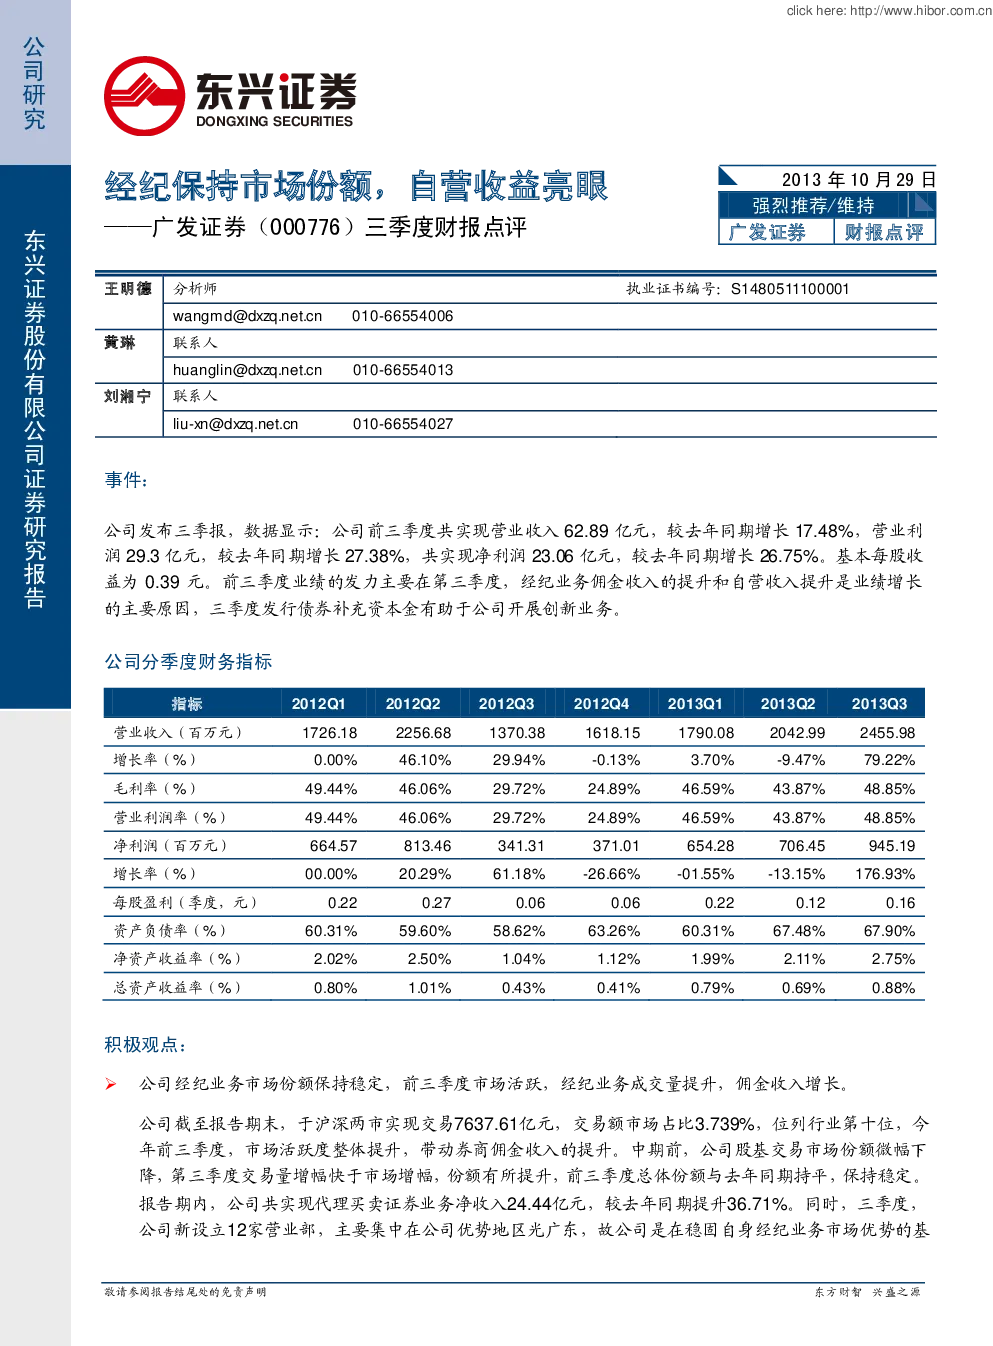Screen dimensions: 993x1346
Task: Open the www.hibor.com.cn link
Action: point(920,11)
